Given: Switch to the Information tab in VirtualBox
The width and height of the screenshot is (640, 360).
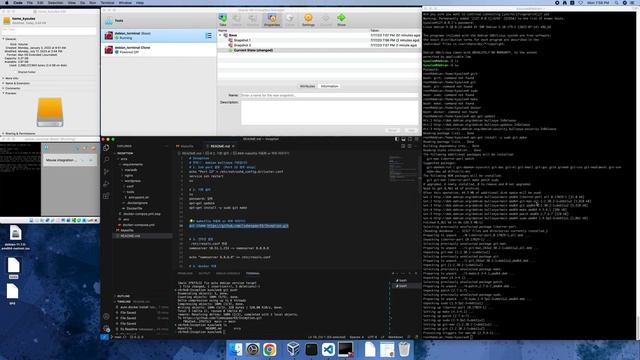Looking at the screenshot, I should [329, 87].
